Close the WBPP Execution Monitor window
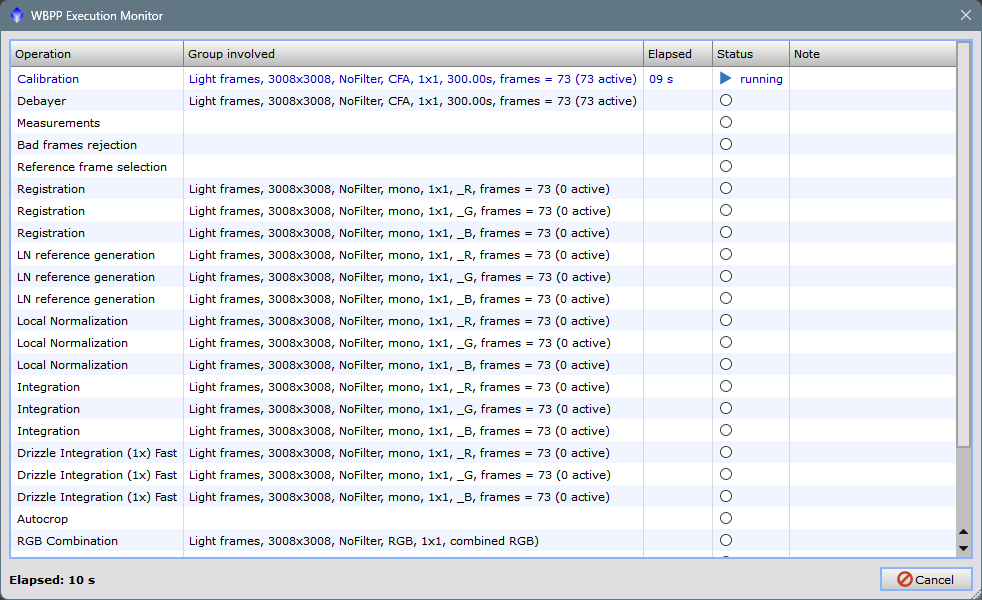This screenshot has width=982, height=600. 965,16
